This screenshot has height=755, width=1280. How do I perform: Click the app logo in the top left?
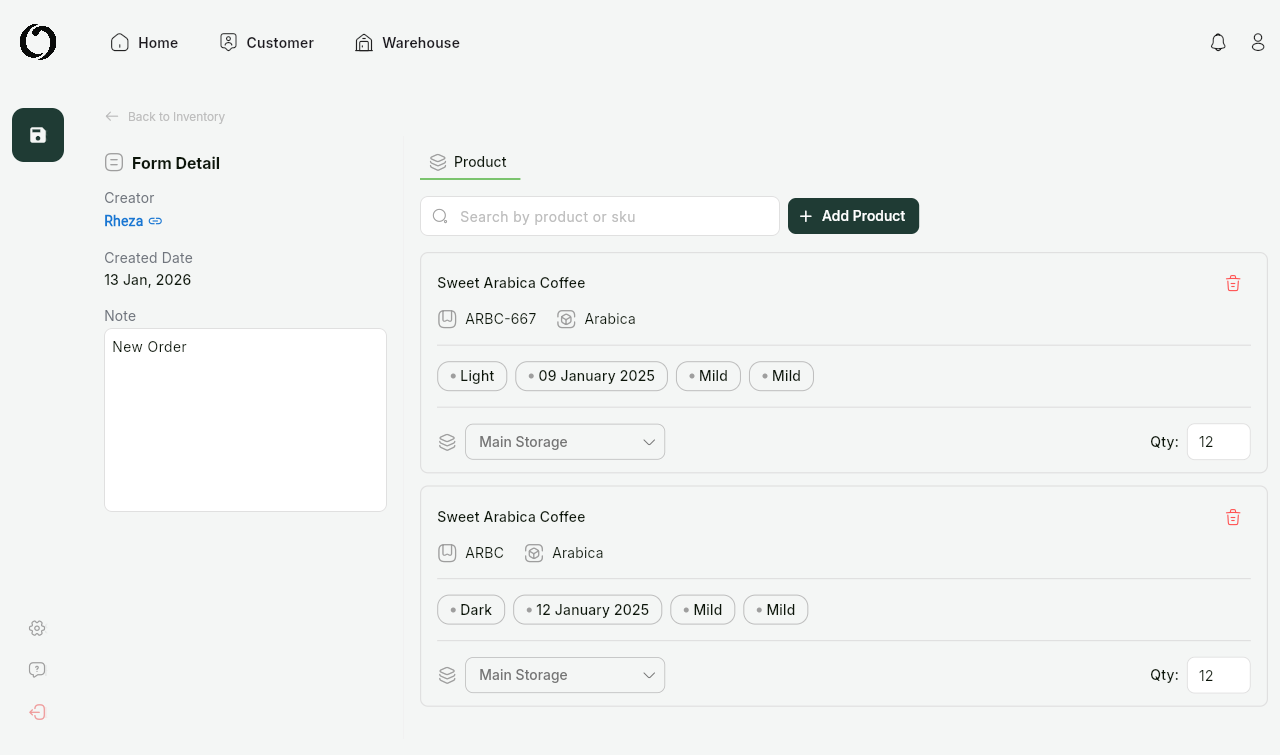tap(38, 42)
